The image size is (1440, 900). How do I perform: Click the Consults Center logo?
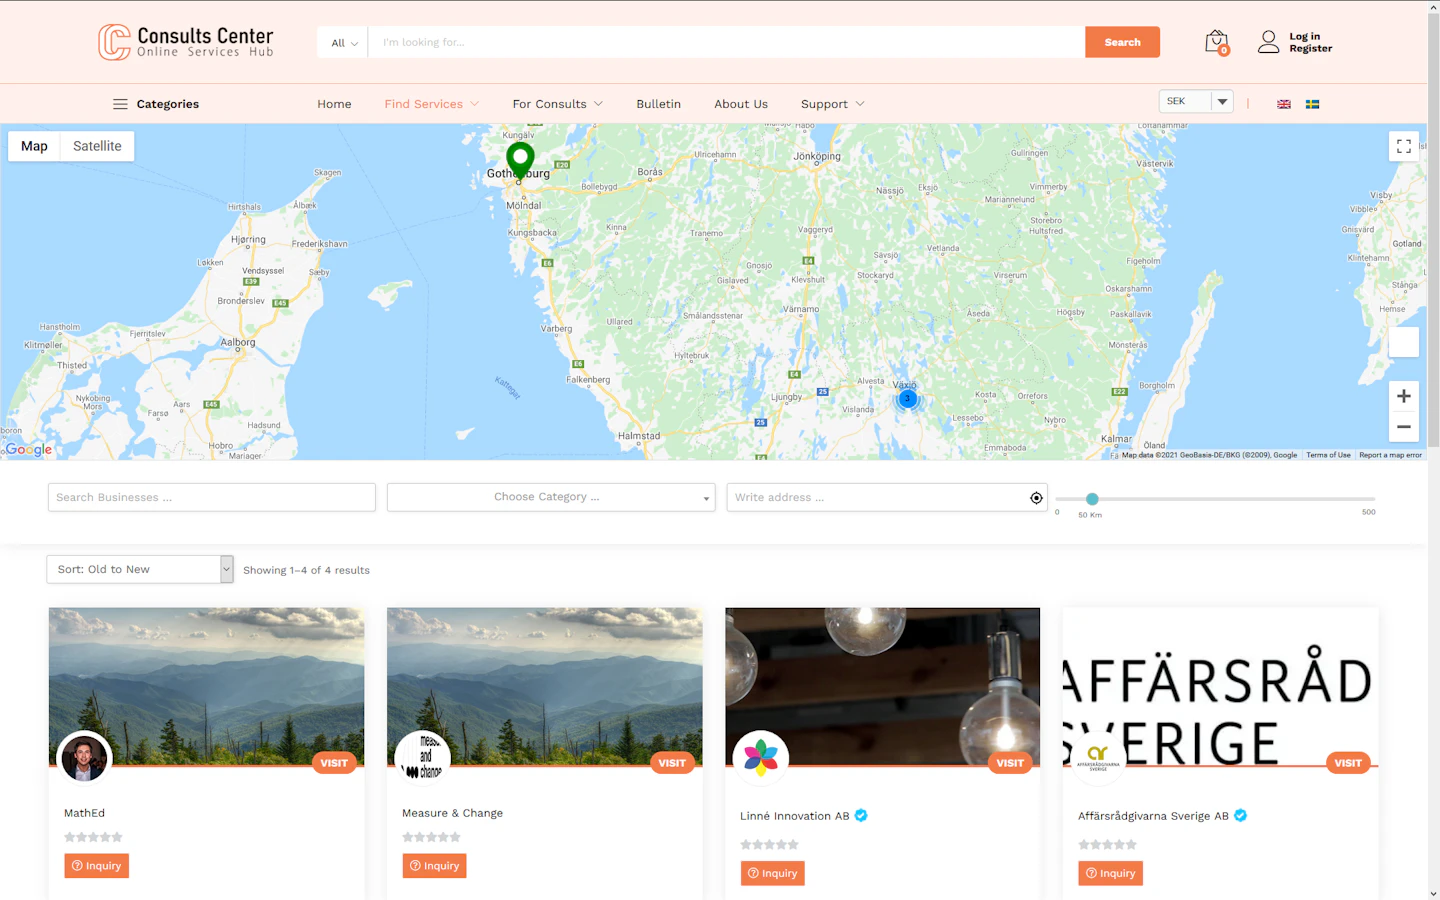(186, 42)
